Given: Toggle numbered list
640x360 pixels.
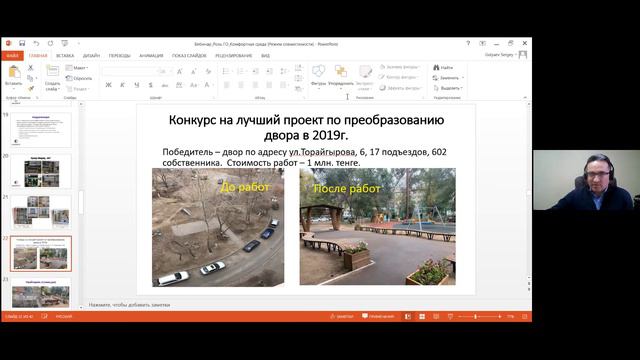Looking at the screenshot, I should coord(241,71).
